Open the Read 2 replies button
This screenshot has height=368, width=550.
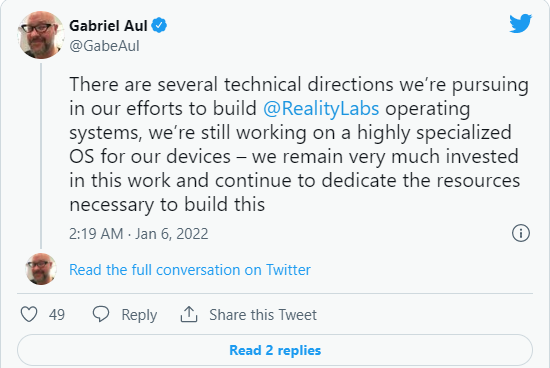[x=275, y=350]
